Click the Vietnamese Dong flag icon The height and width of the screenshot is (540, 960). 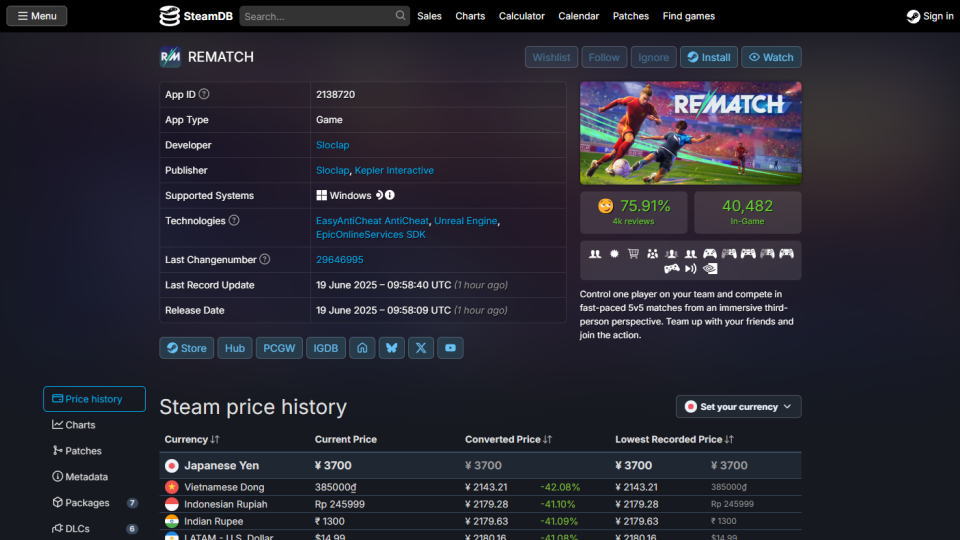coord(171,487)
